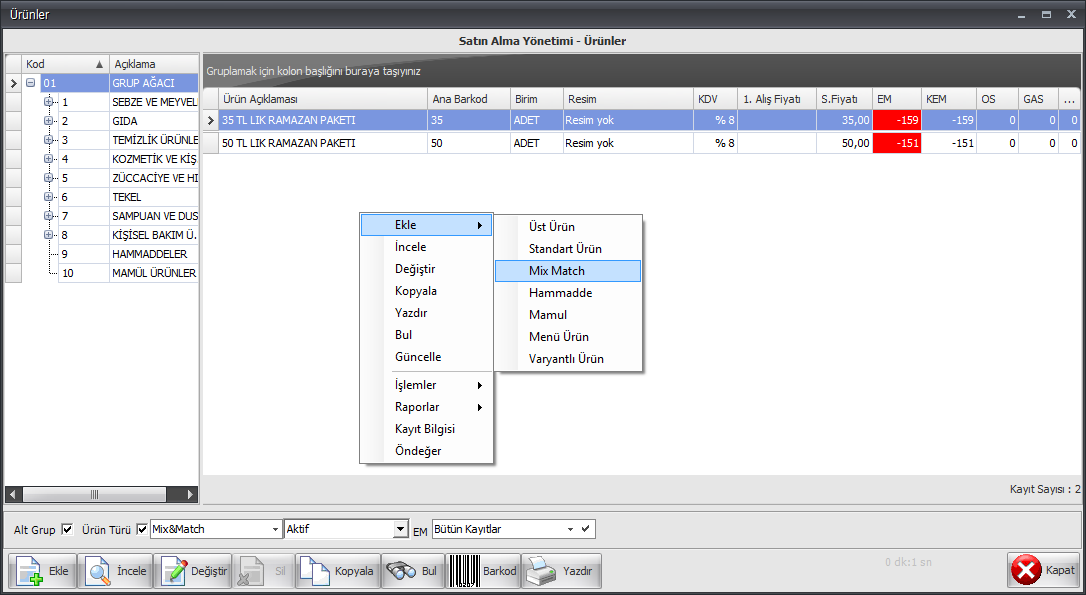Select Standart Ürün in the submenu

coord(568,249)
